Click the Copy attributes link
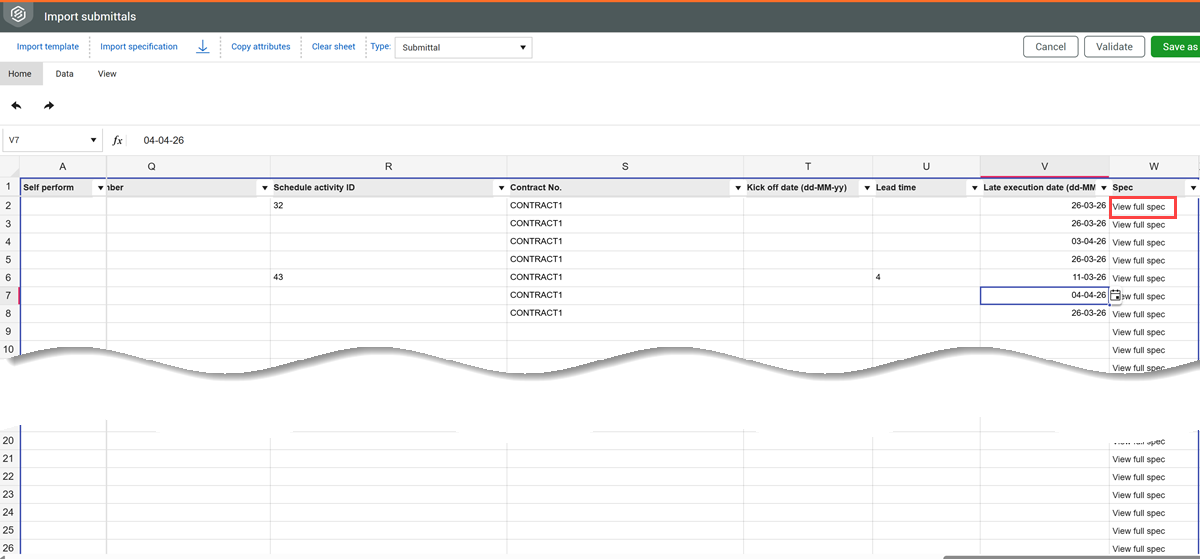 (x=261, y=47)
